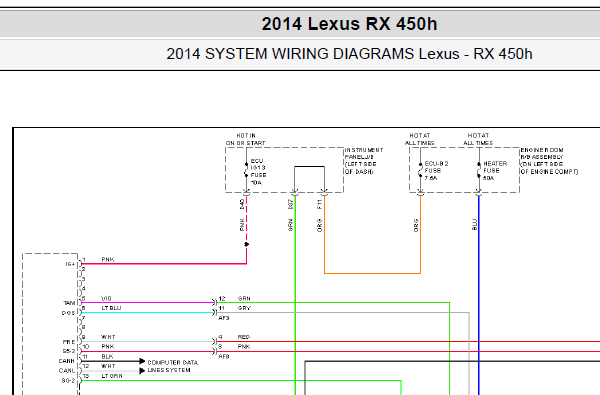600x395 pixels.
Task: Click 'PNK' label at connector pin 3
Action: (244, 347)
